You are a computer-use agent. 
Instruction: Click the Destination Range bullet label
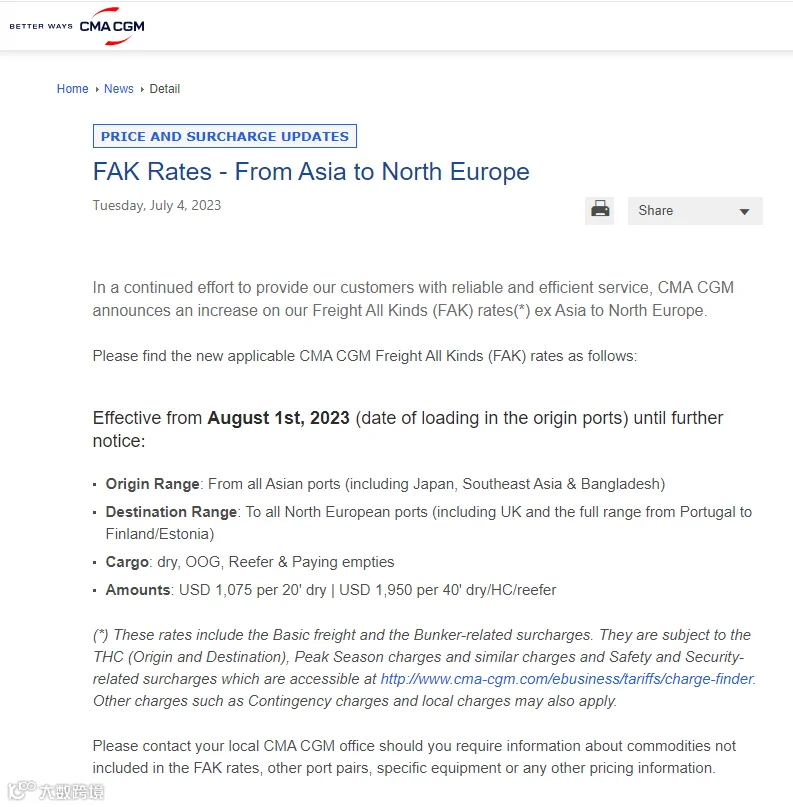click(171, 512)
